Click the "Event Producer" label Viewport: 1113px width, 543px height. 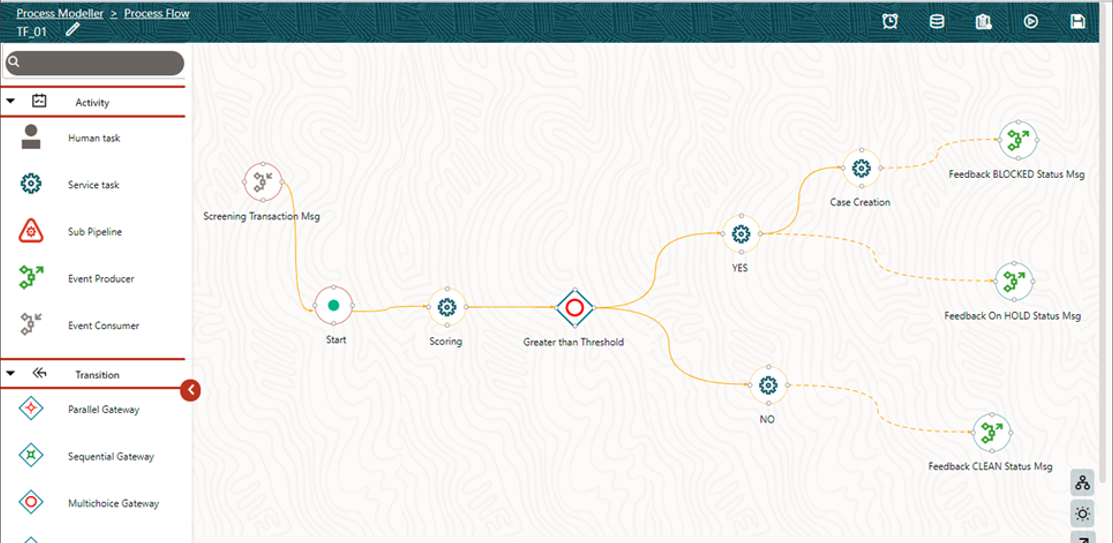pyautogui.click(x=101, y=278)
